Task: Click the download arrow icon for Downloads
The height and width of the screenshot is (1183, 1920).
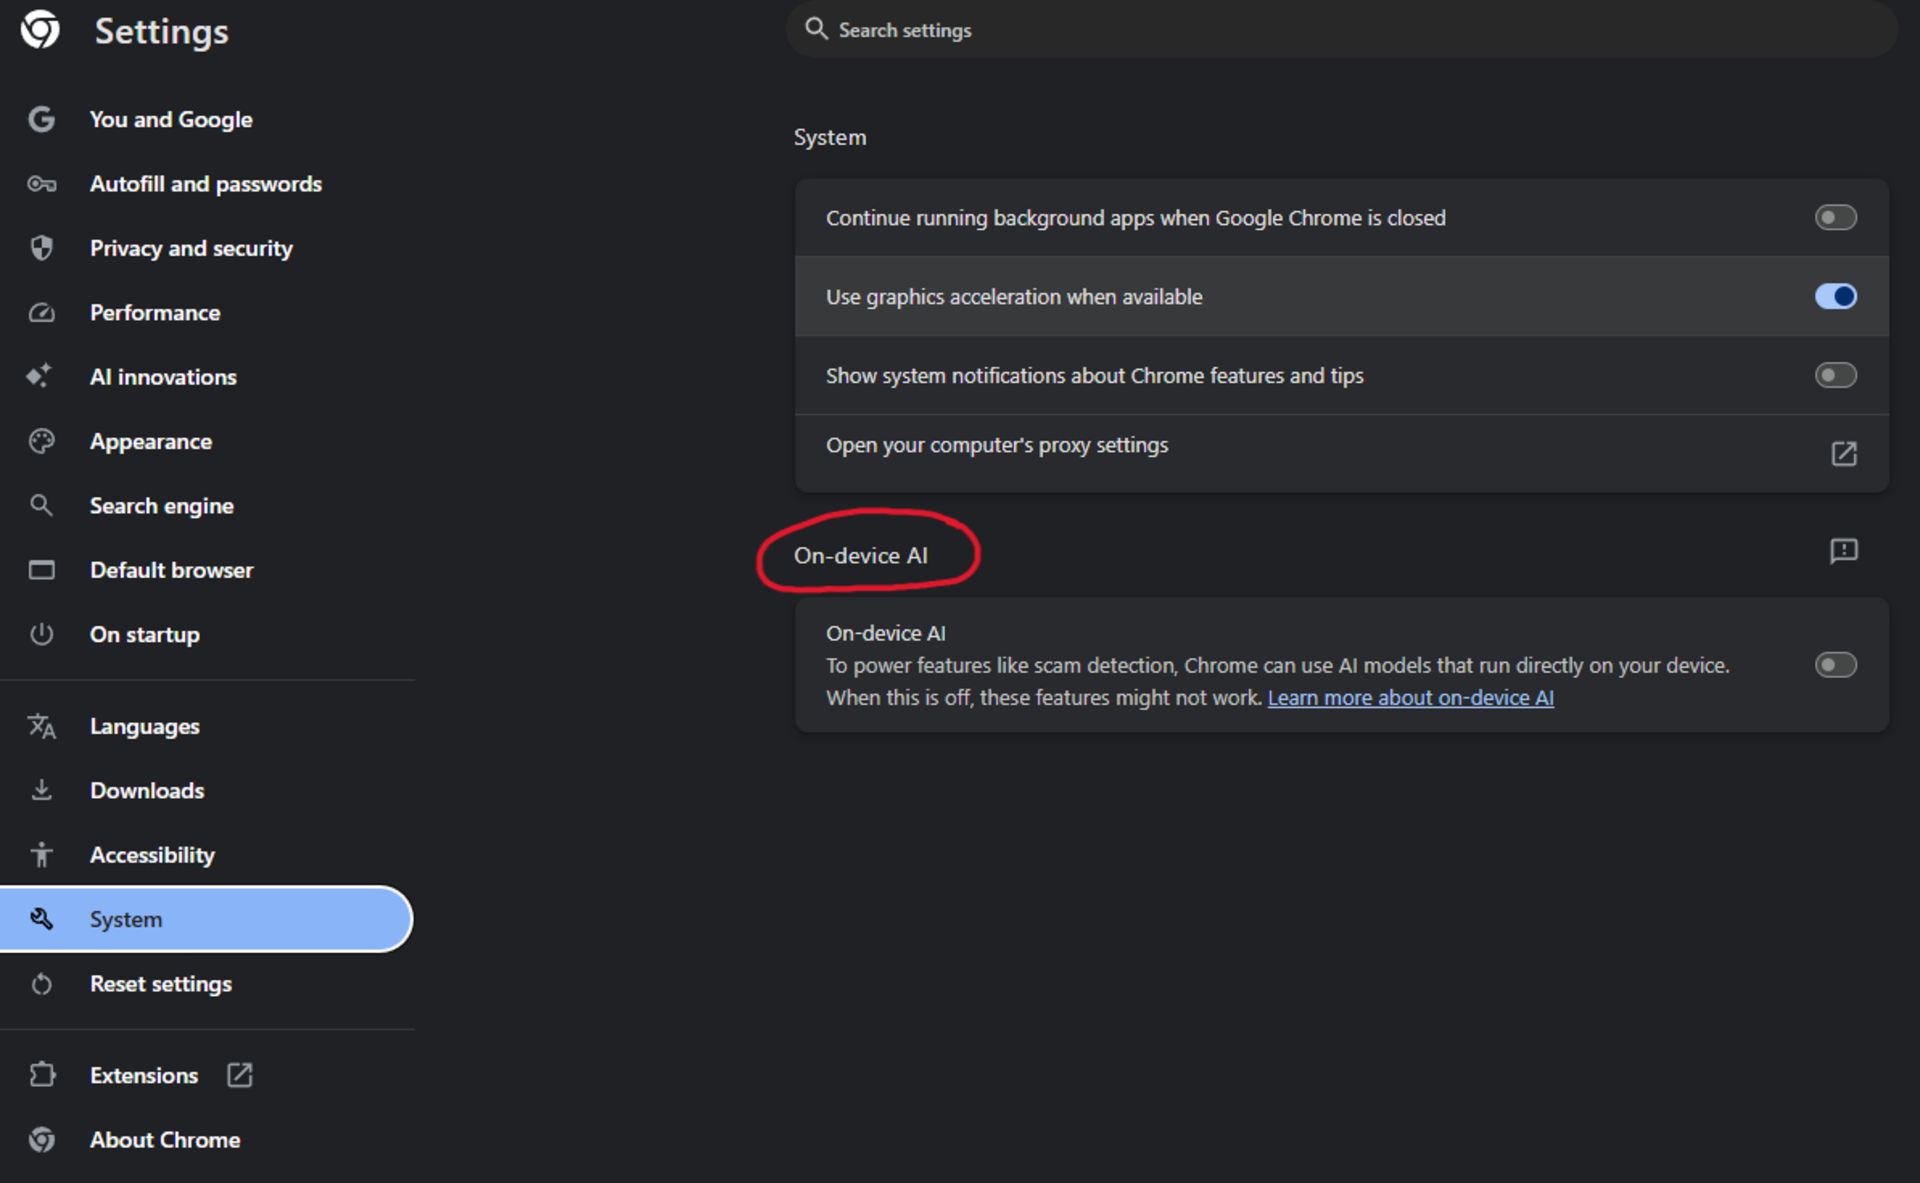Action: [x=41, y=790]
